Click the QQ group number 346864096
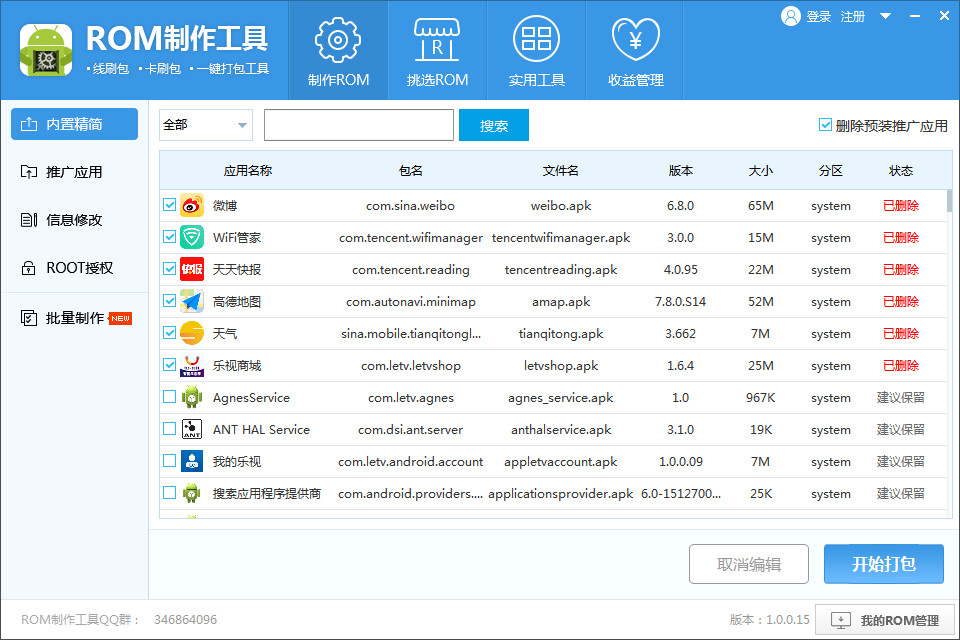This screenshot has width=960, height=640. (186, 620)
